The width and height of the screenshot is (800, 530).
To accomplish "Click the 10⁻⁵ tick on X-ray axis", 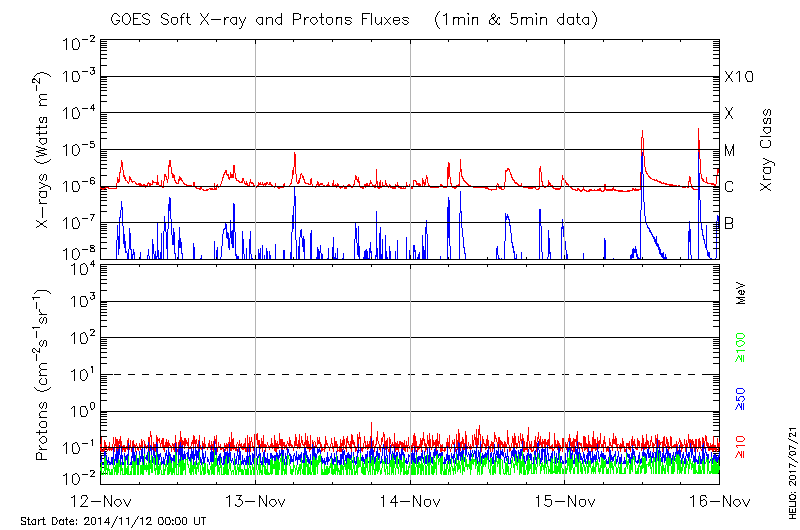I will coord(78,151).
